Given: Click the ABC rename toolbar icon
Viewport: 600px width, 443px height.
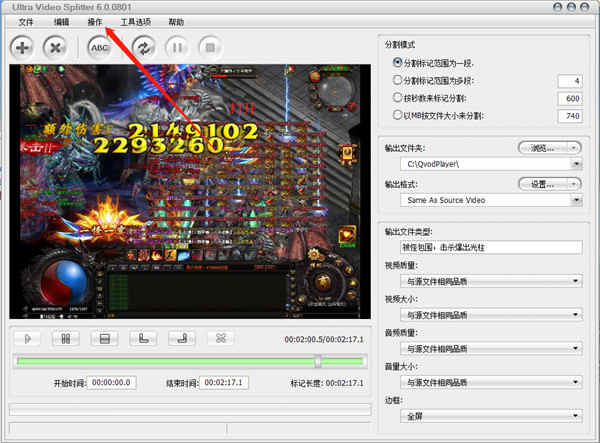Looking at the screenshot, I should (x=100, y=48).
